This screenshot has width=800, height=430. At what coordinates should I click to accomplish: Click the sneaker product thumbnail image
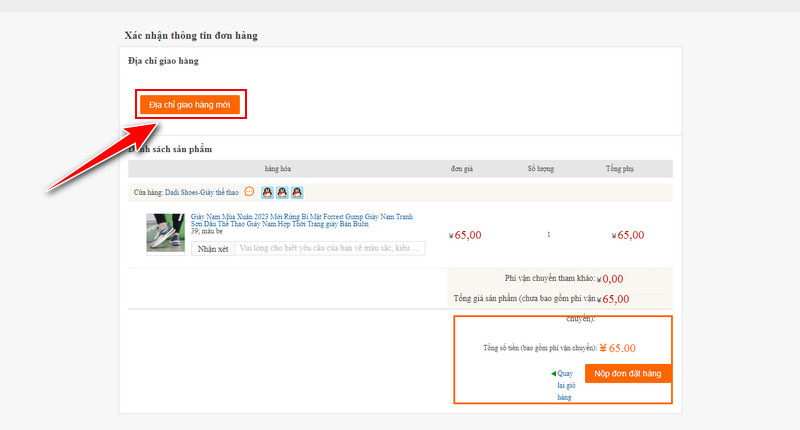tap(165, 233)
